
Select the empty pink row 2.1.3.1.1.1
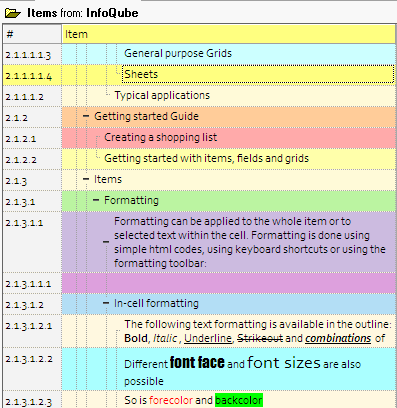229,283
